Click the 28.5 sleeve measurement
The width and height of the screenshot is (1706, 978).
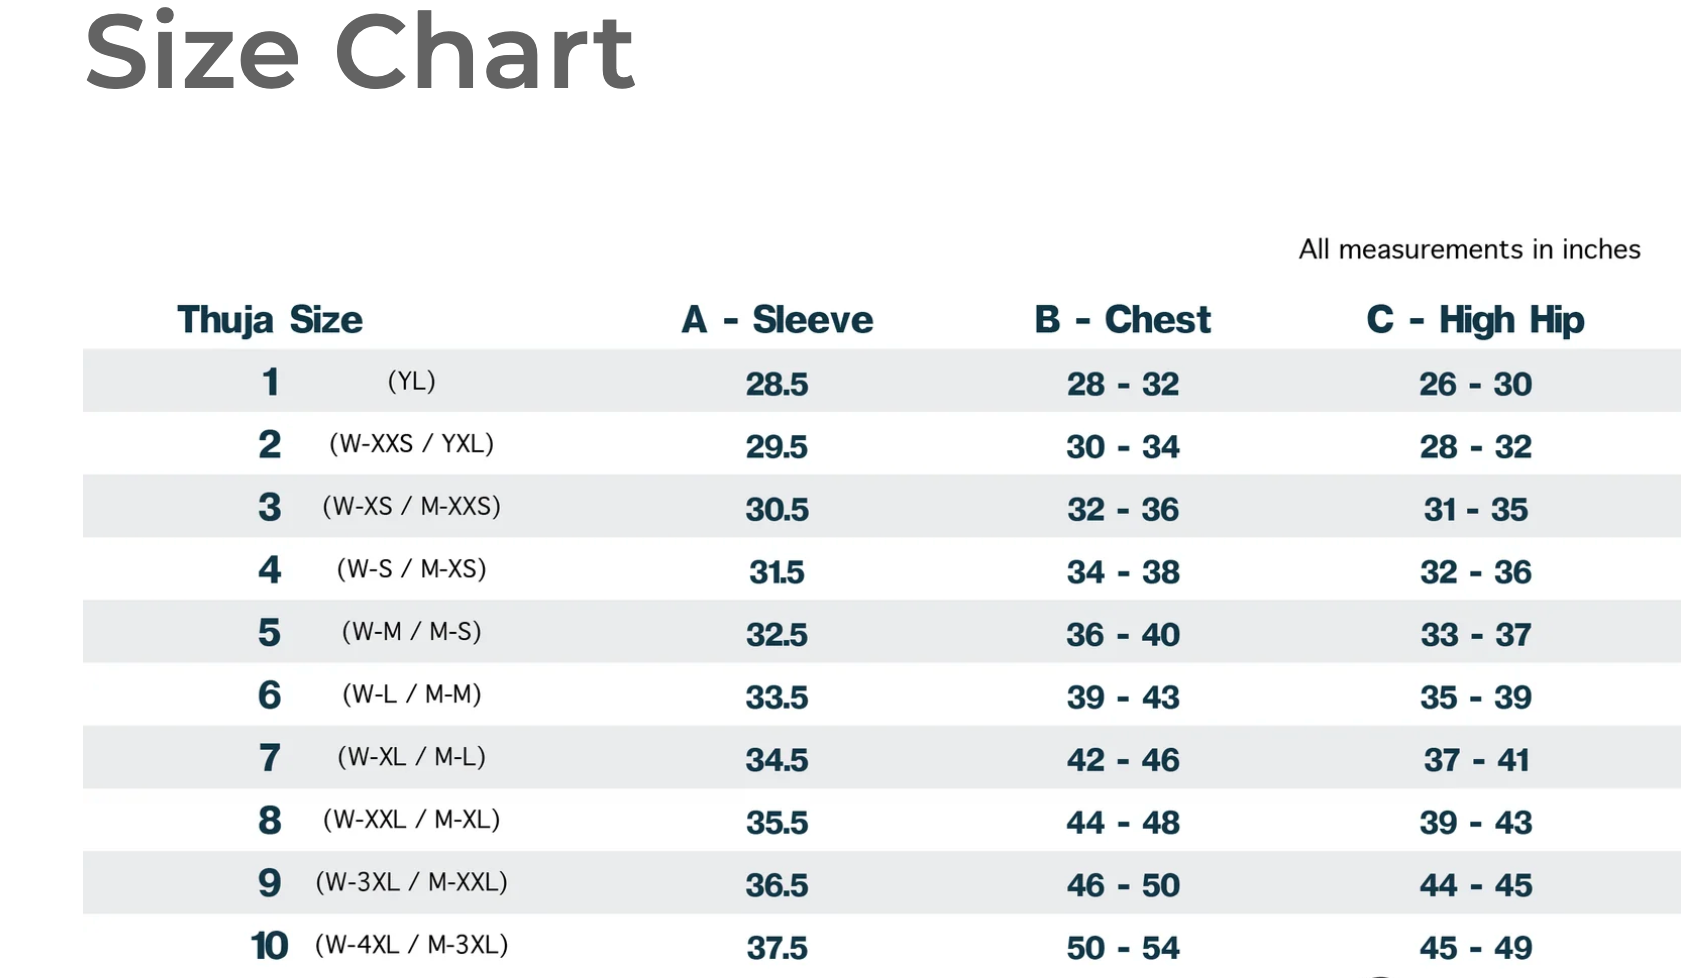(777, 384)
